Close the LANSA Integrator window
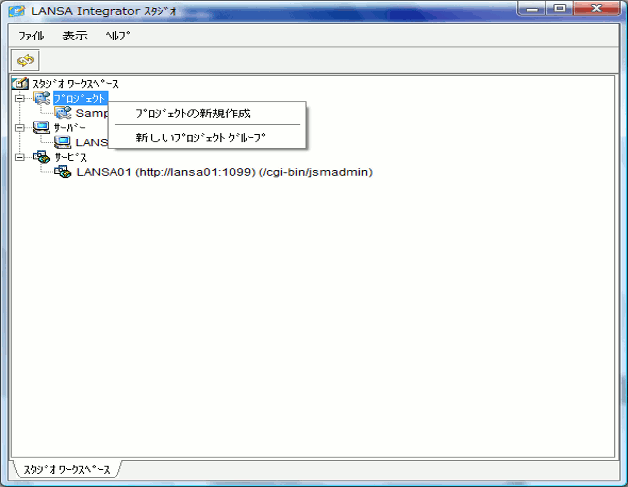Image resolution: width=628 pixels, height=487 pixels. [x=596, y=8]
